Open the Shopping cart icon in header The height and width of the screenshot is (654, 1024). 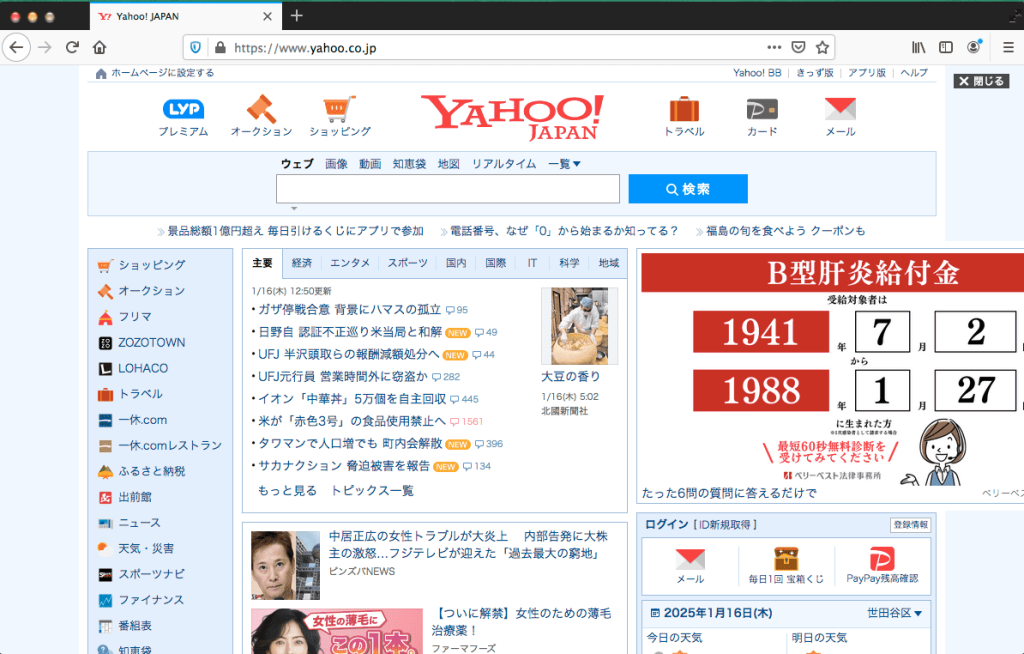(x=340, y=109)
